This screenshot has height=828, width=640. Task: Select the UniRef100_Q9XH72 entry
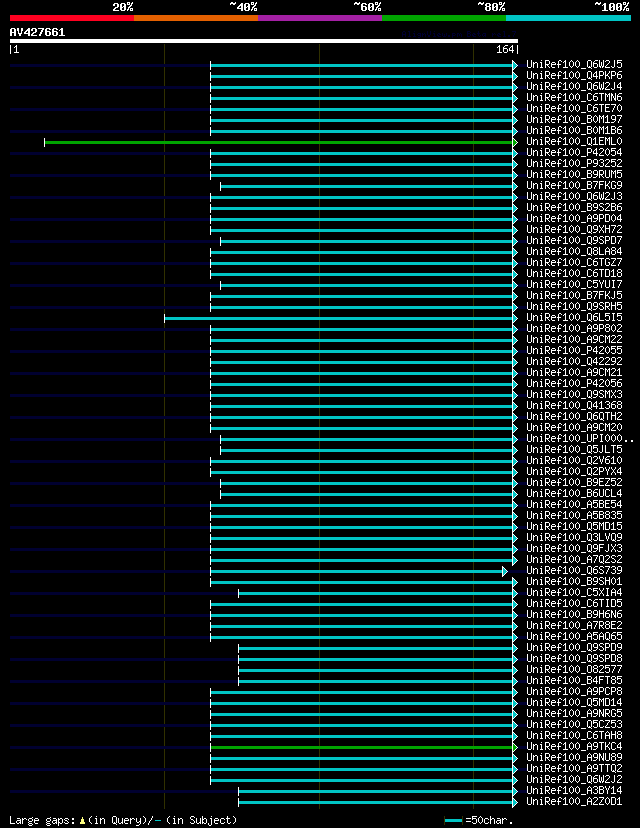pos(574,230)
